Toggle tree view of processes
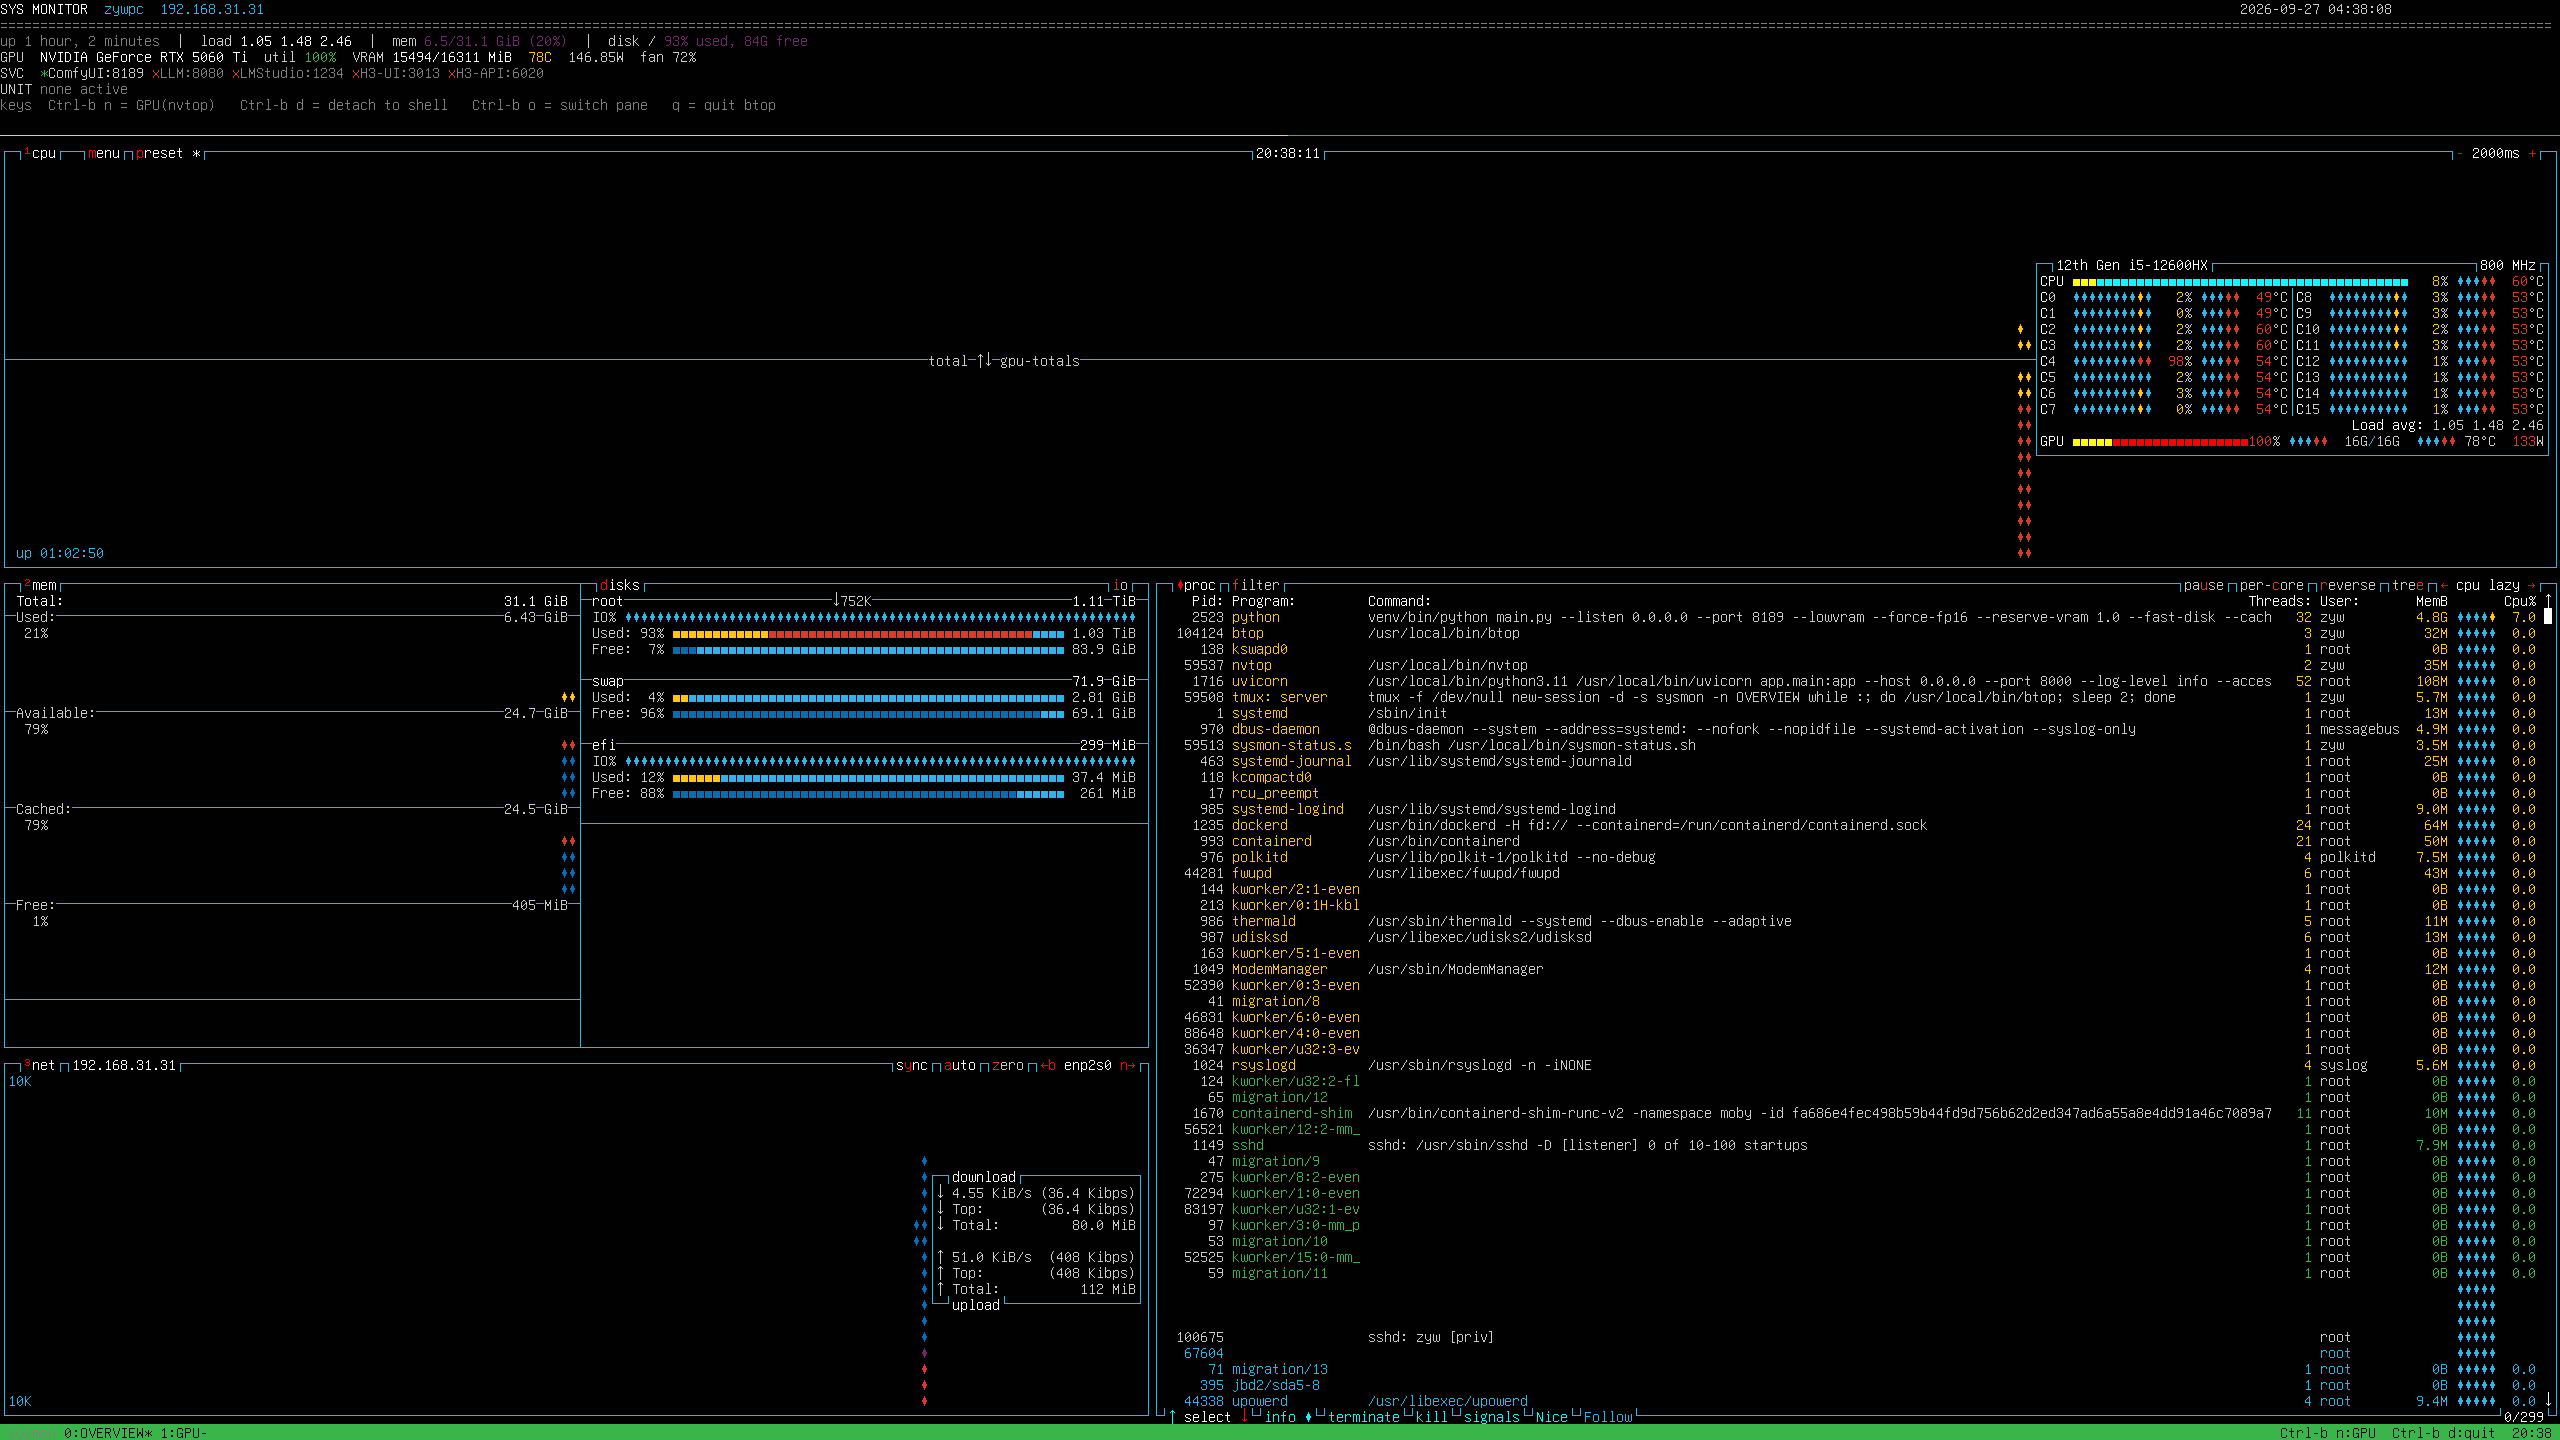 click(x=2408, y=585)
